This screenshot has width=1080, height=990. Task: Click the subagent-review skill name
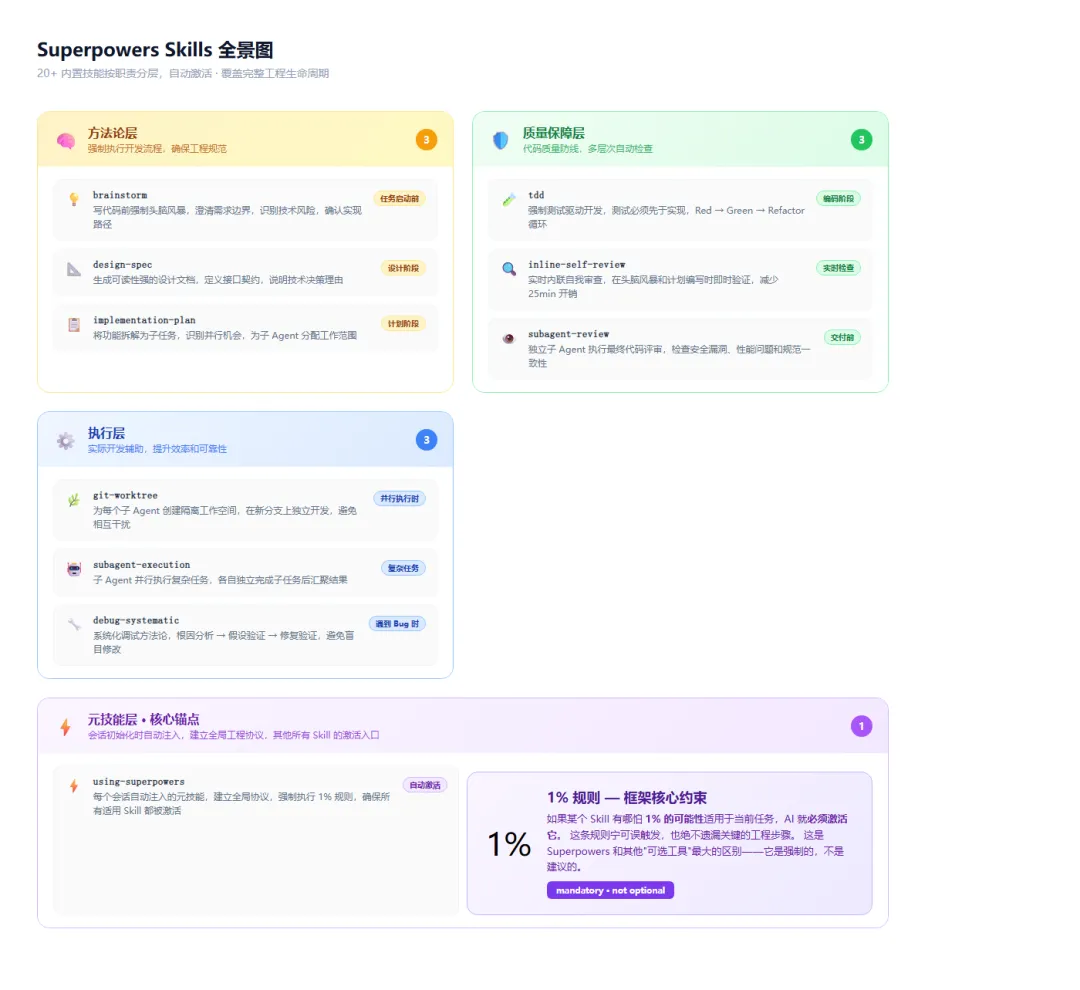click(568, 335)
